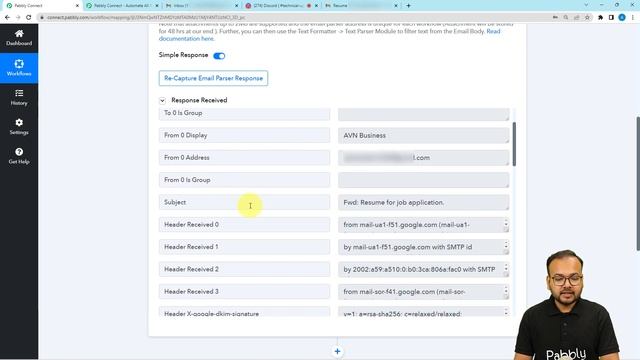
Task: Click the From 0 Is Group label field
Action: coord(244,180)
